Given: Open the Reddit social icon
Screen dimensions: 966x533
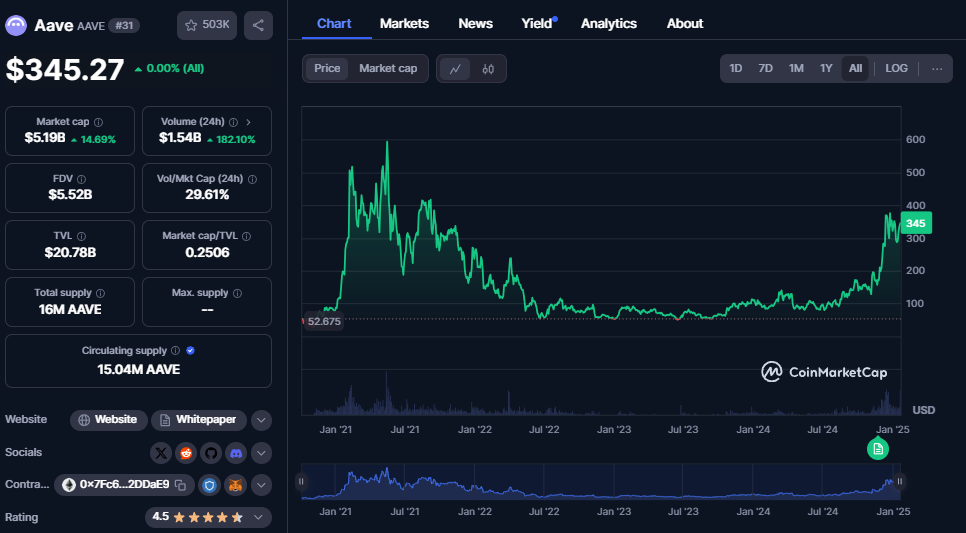Looking at the screenshot, I should coord(186,454).
